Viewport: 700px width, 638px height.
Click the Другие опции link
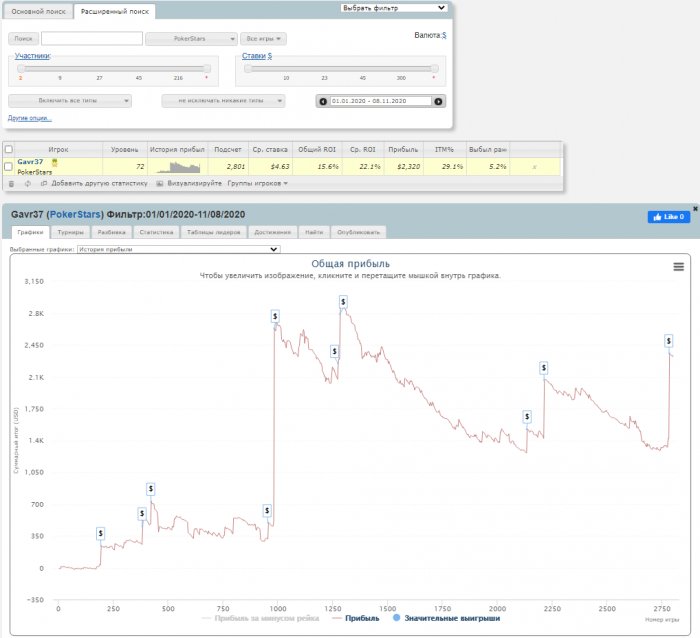(30, 118)
